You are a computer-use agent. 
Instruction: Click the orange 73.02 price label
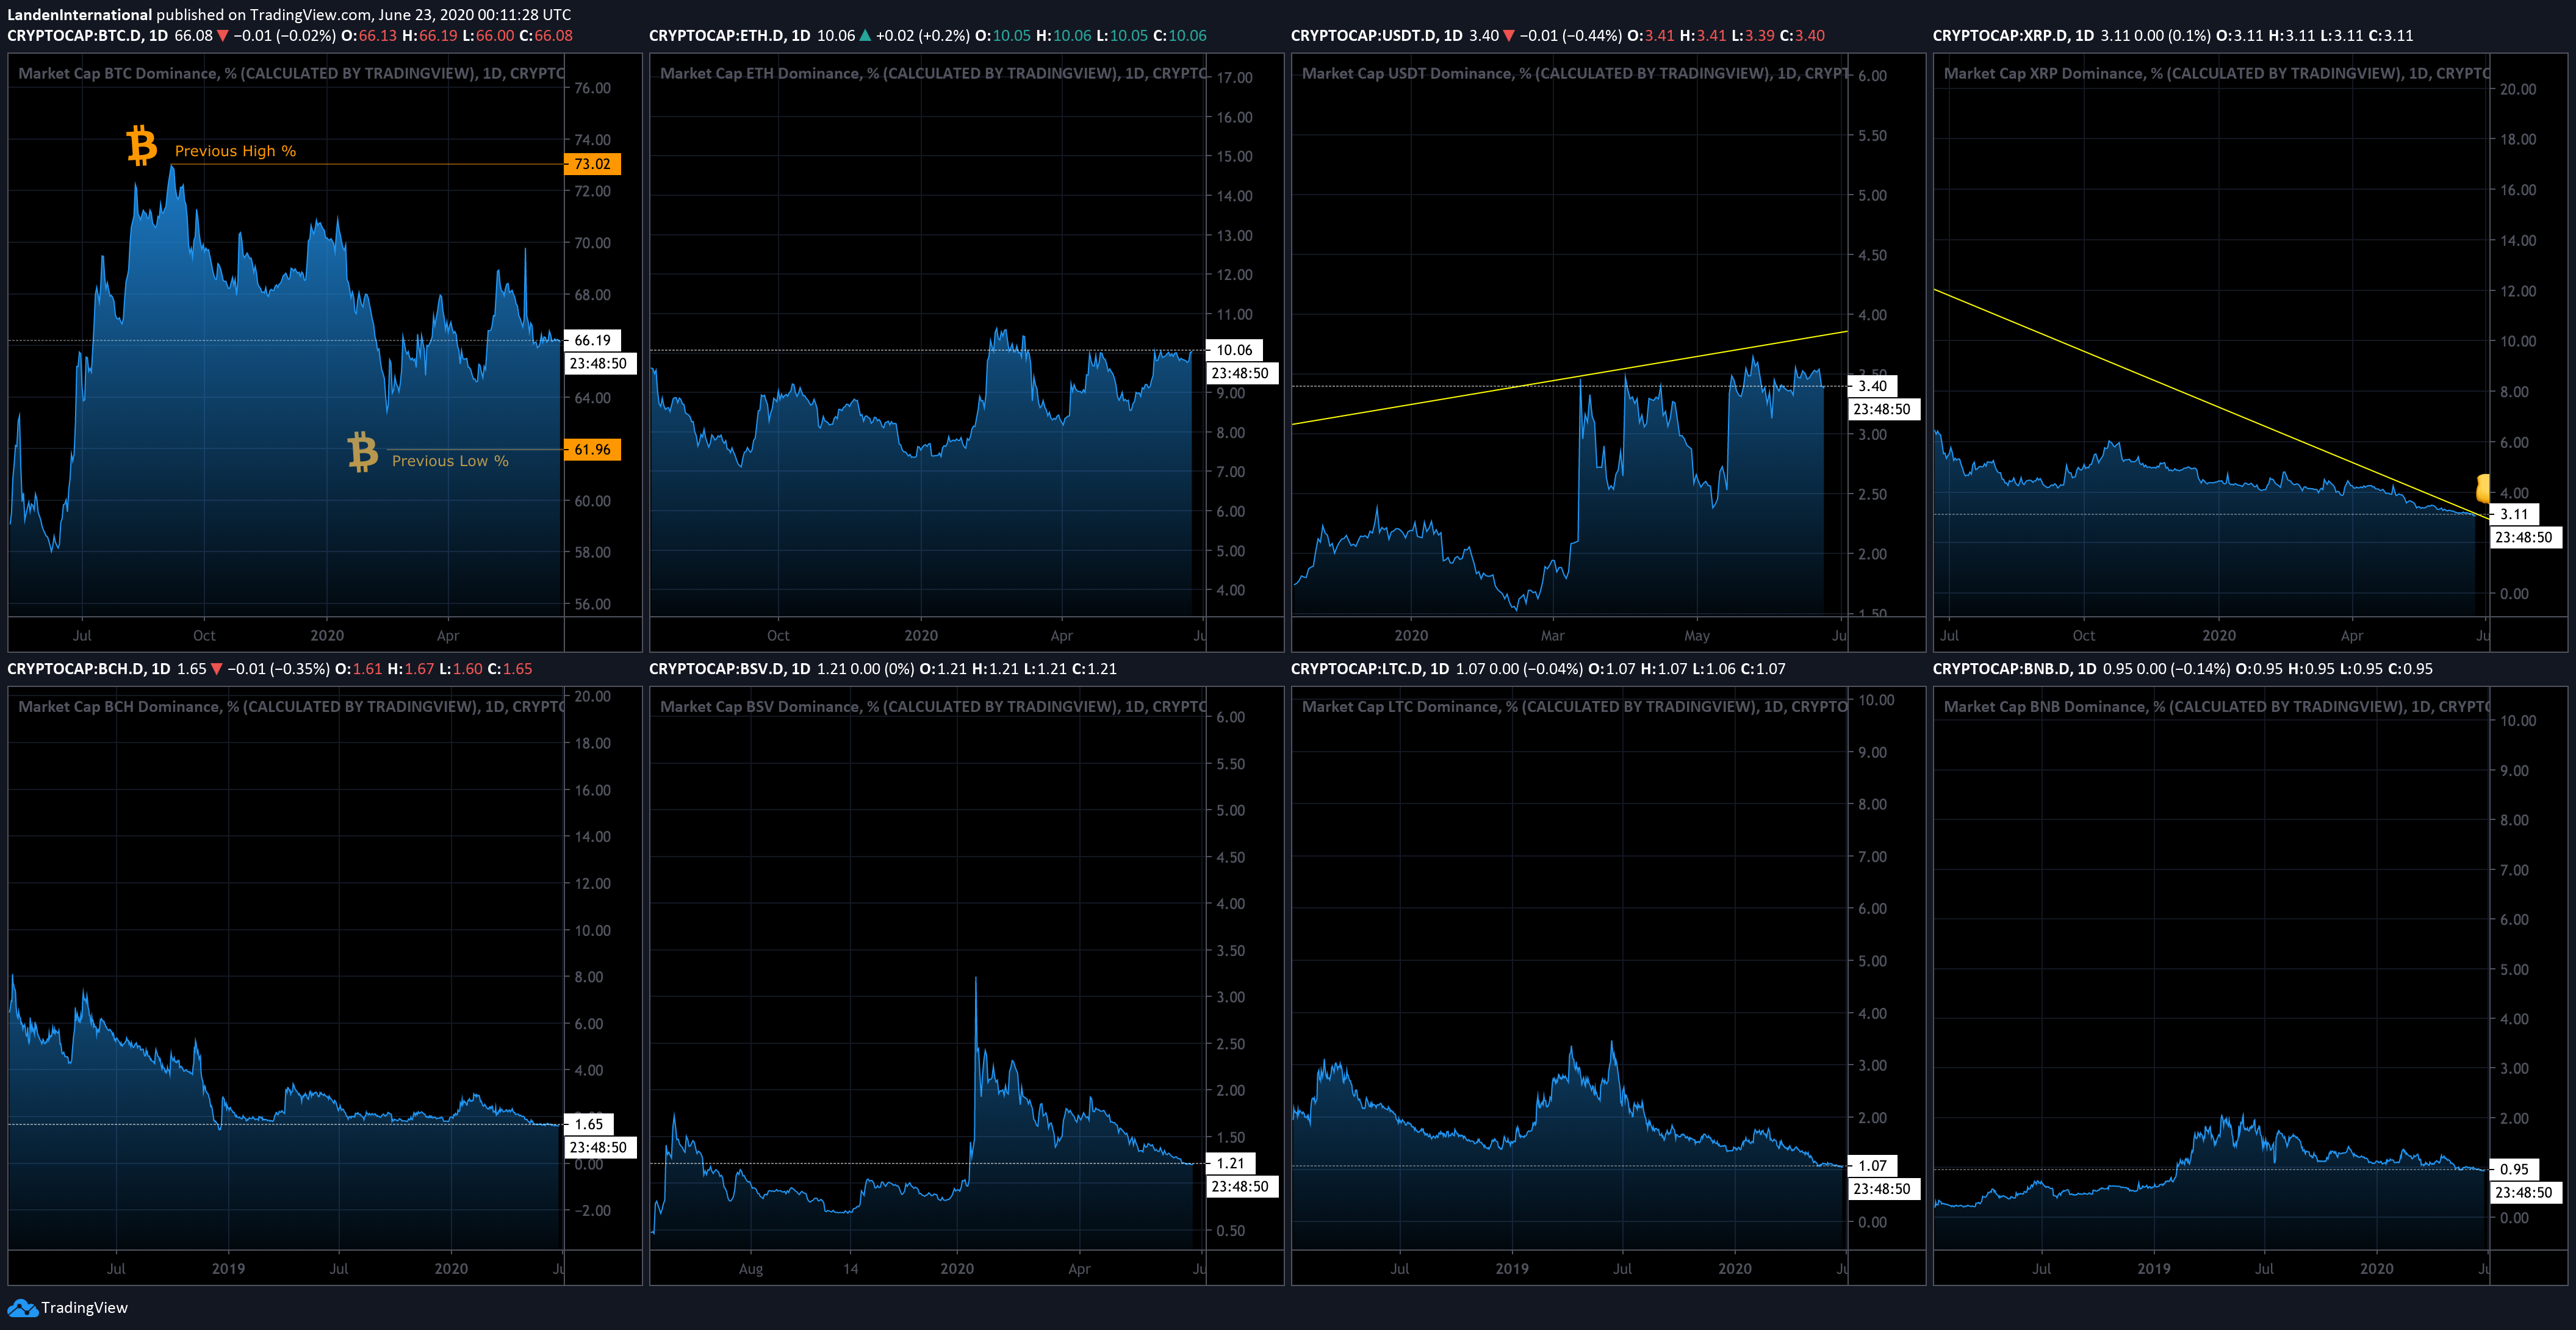pyautogui.click(x=593, y=164)
